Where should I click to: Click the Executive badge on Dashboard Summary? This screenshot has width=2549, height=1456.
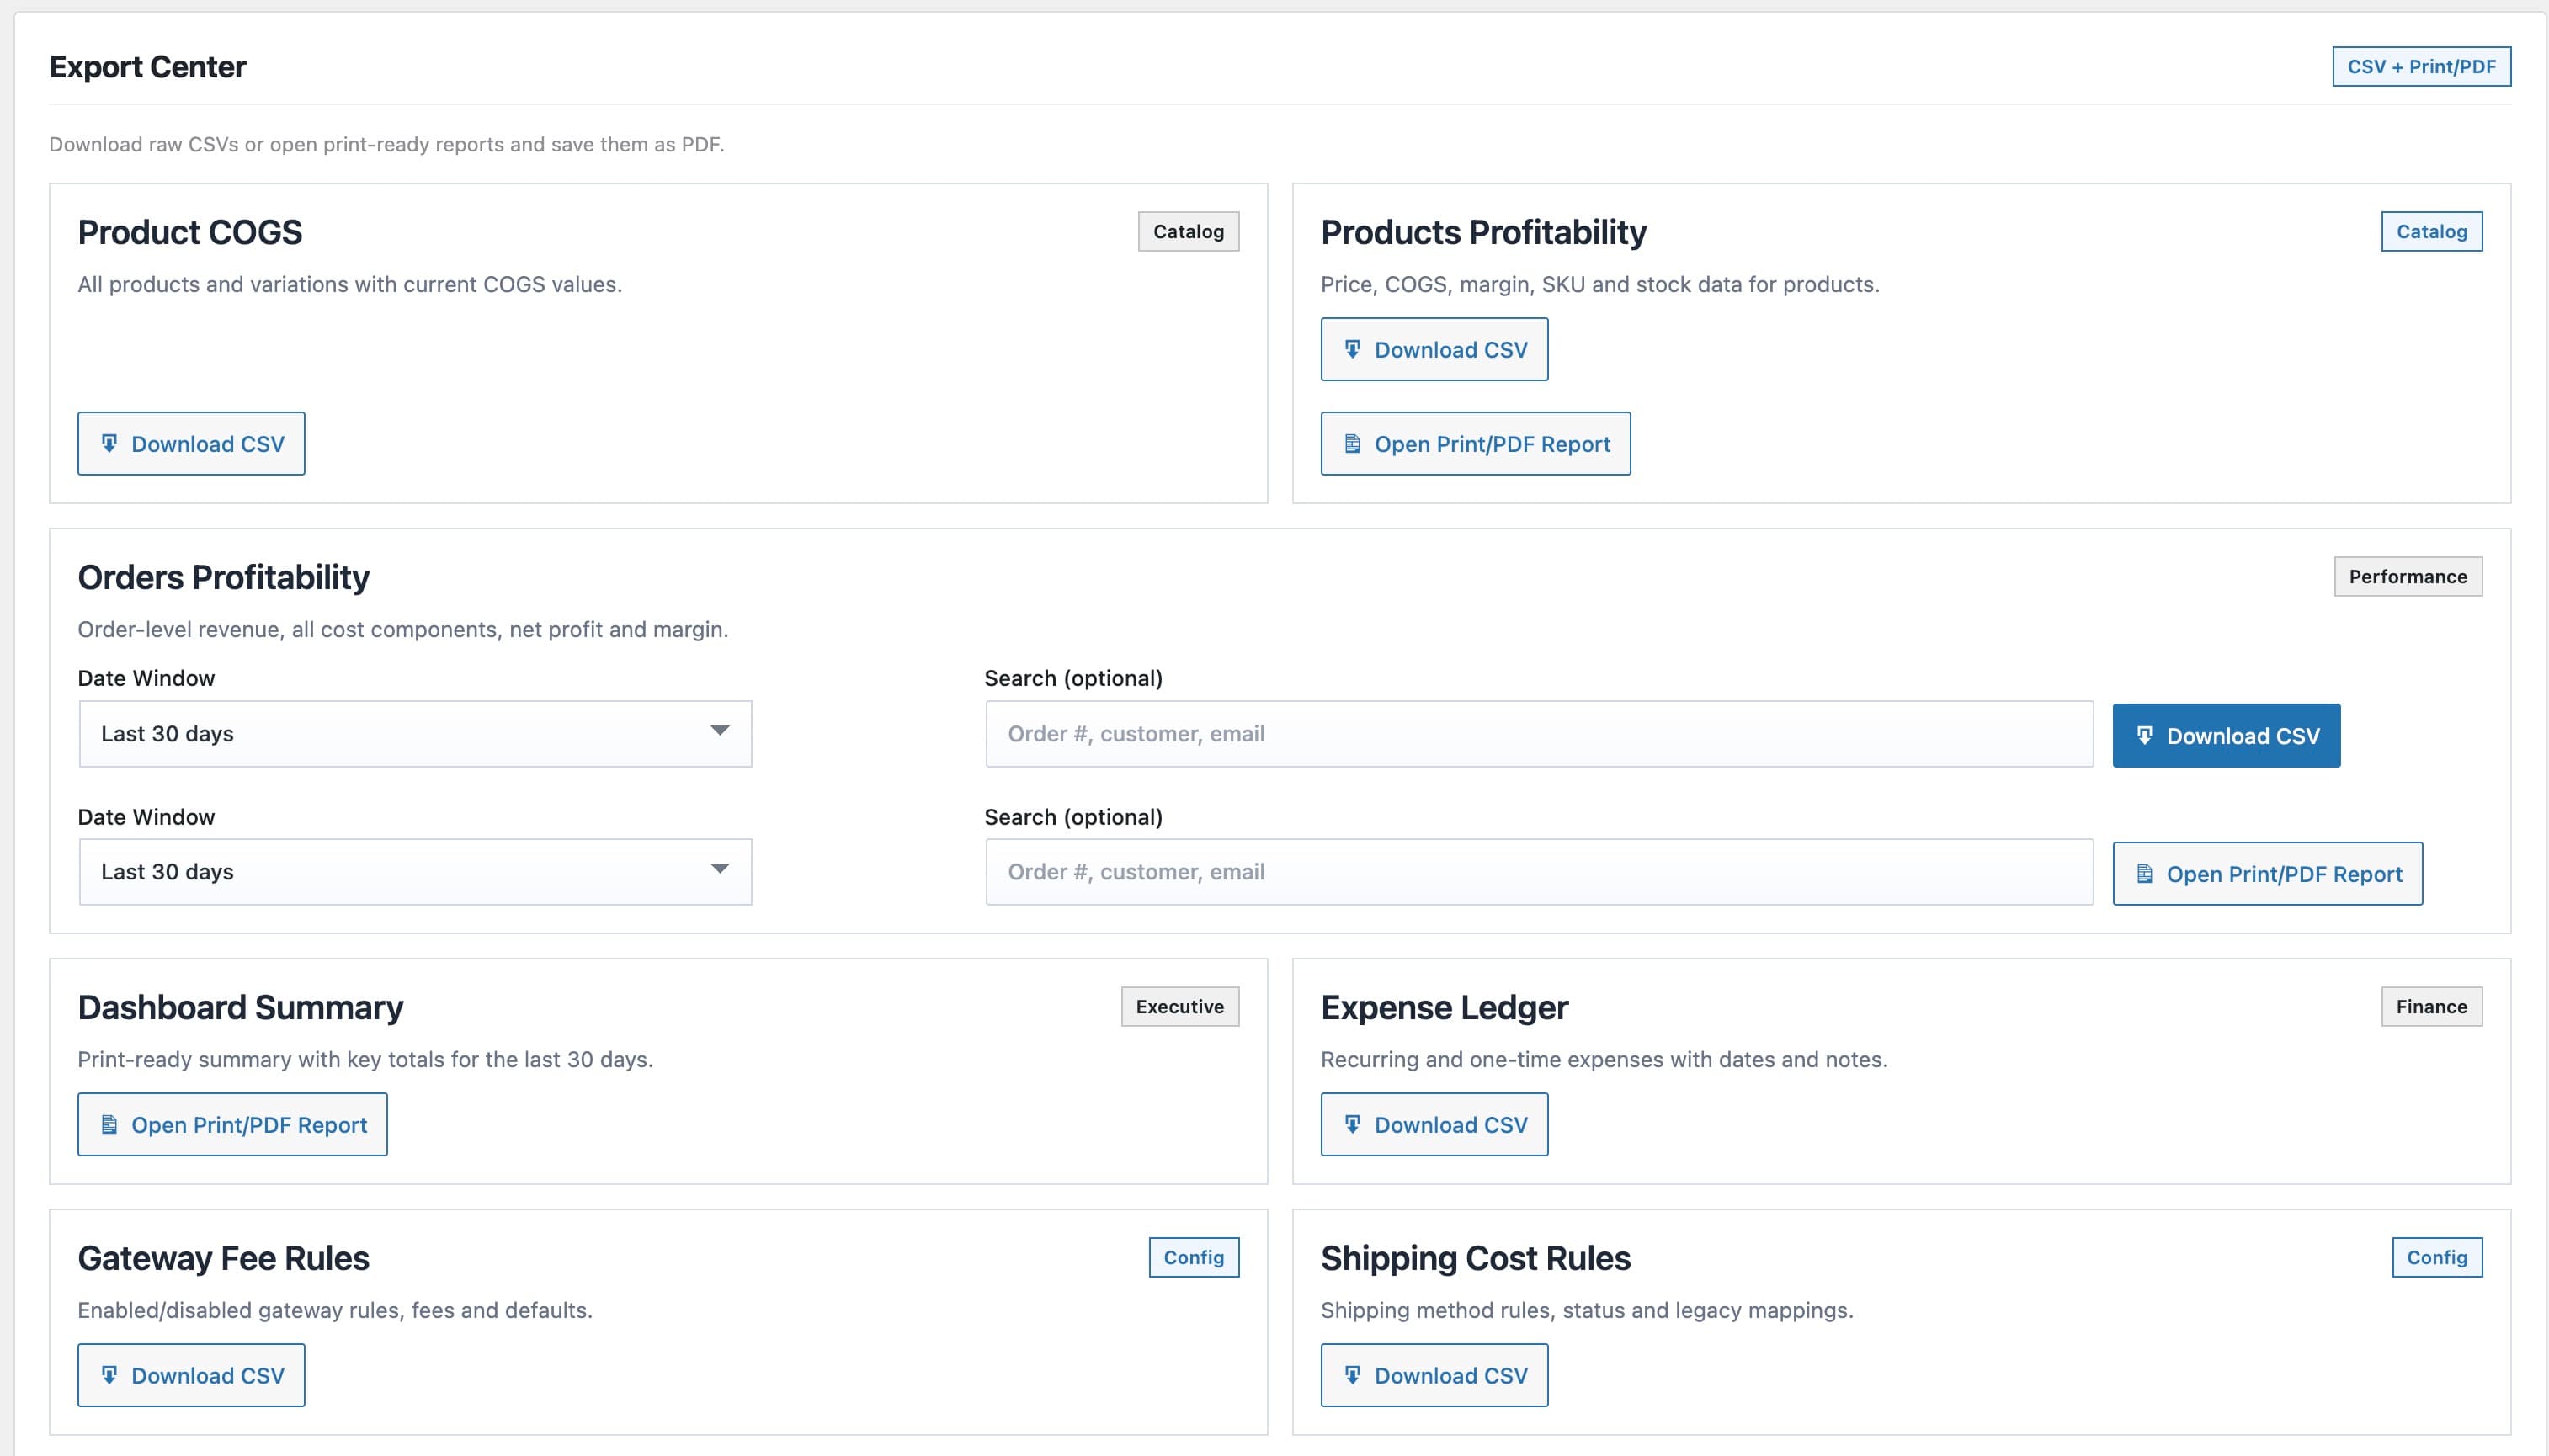tap(1179, 1006)
